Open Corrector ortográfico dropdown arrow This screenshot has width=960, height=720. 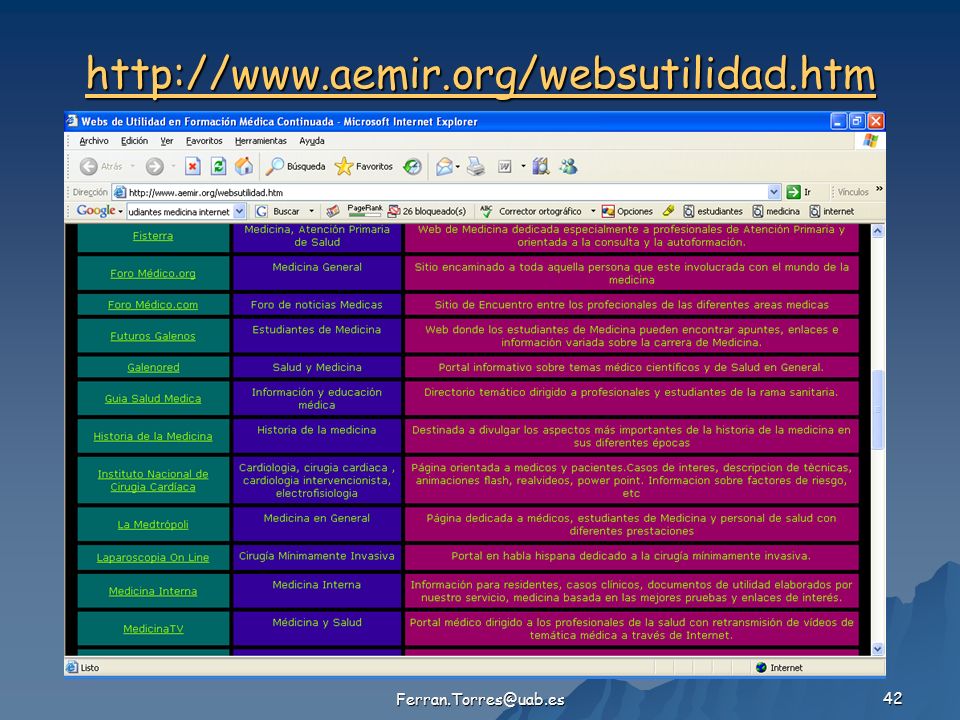click(593, 211)
